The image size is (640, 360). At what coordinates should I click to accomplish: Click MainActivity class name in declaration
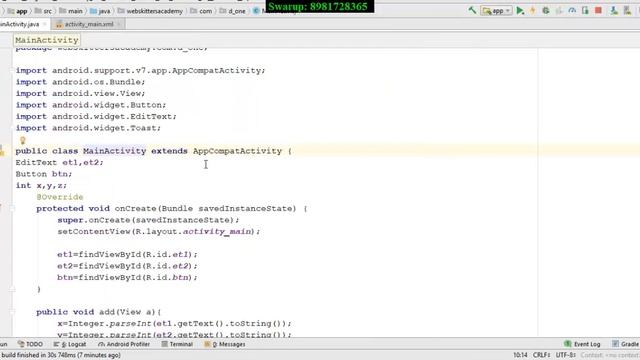pyautogui.click(x=114, y=151)
